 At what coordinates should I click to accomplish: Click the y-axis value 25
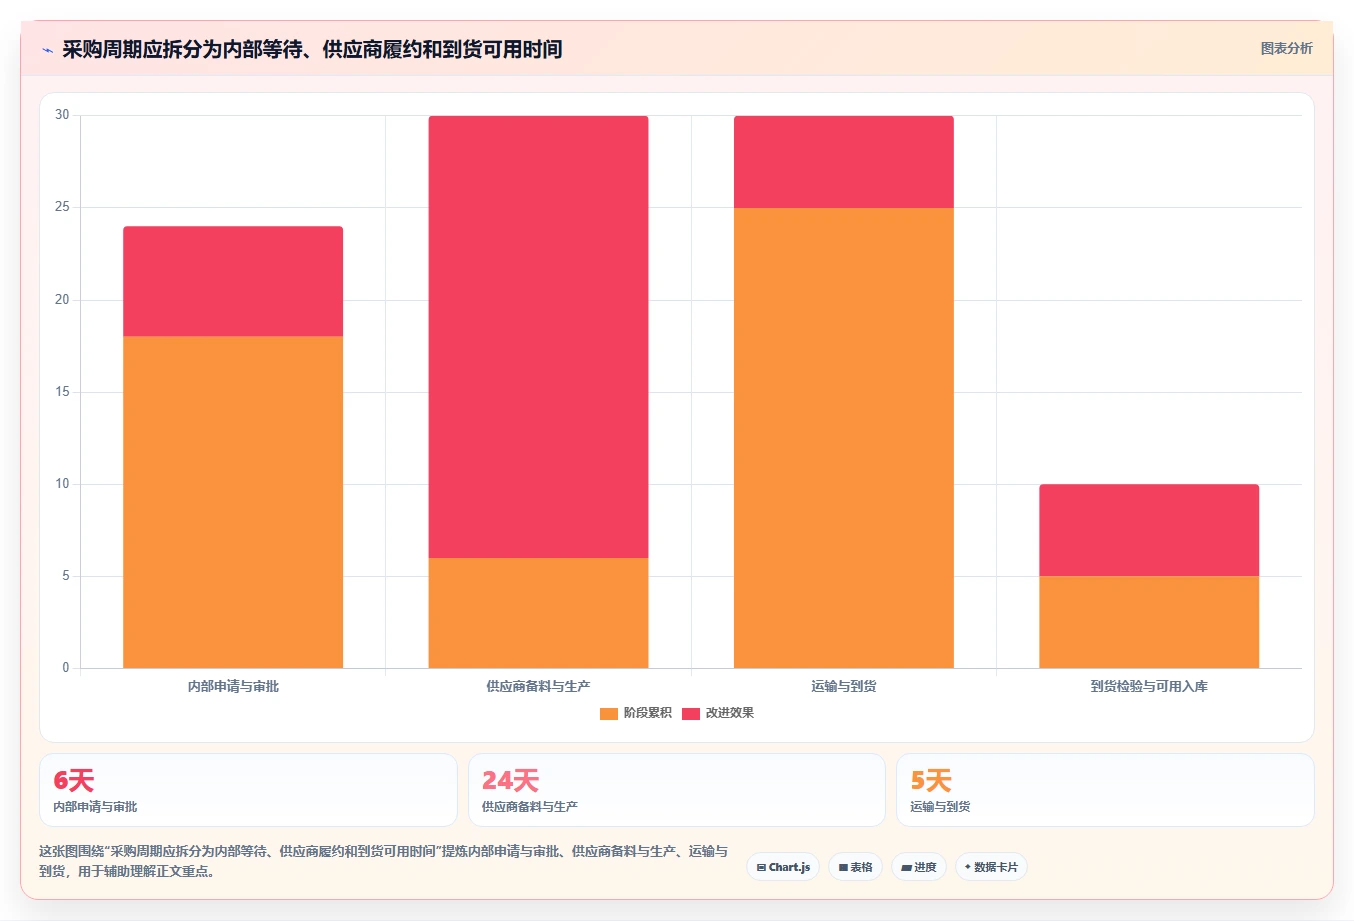62,207
